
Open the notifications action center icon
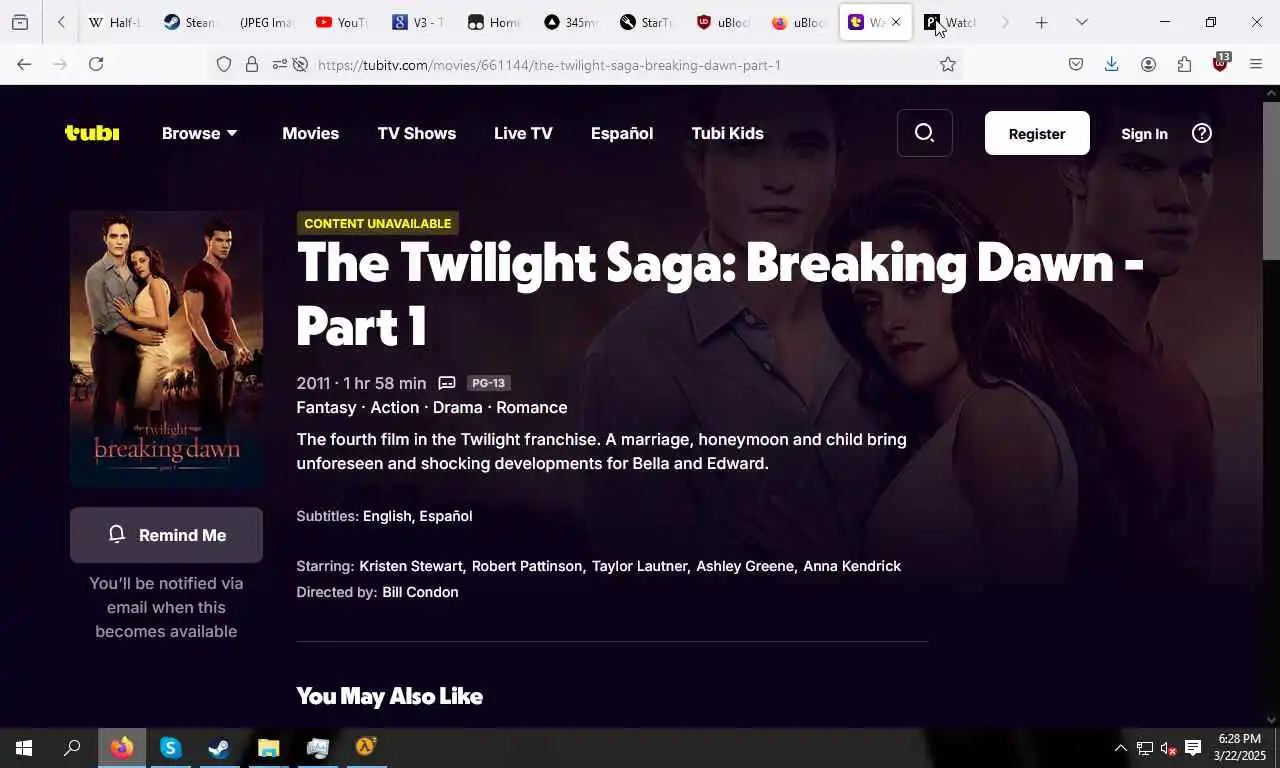coord(1193,748)
